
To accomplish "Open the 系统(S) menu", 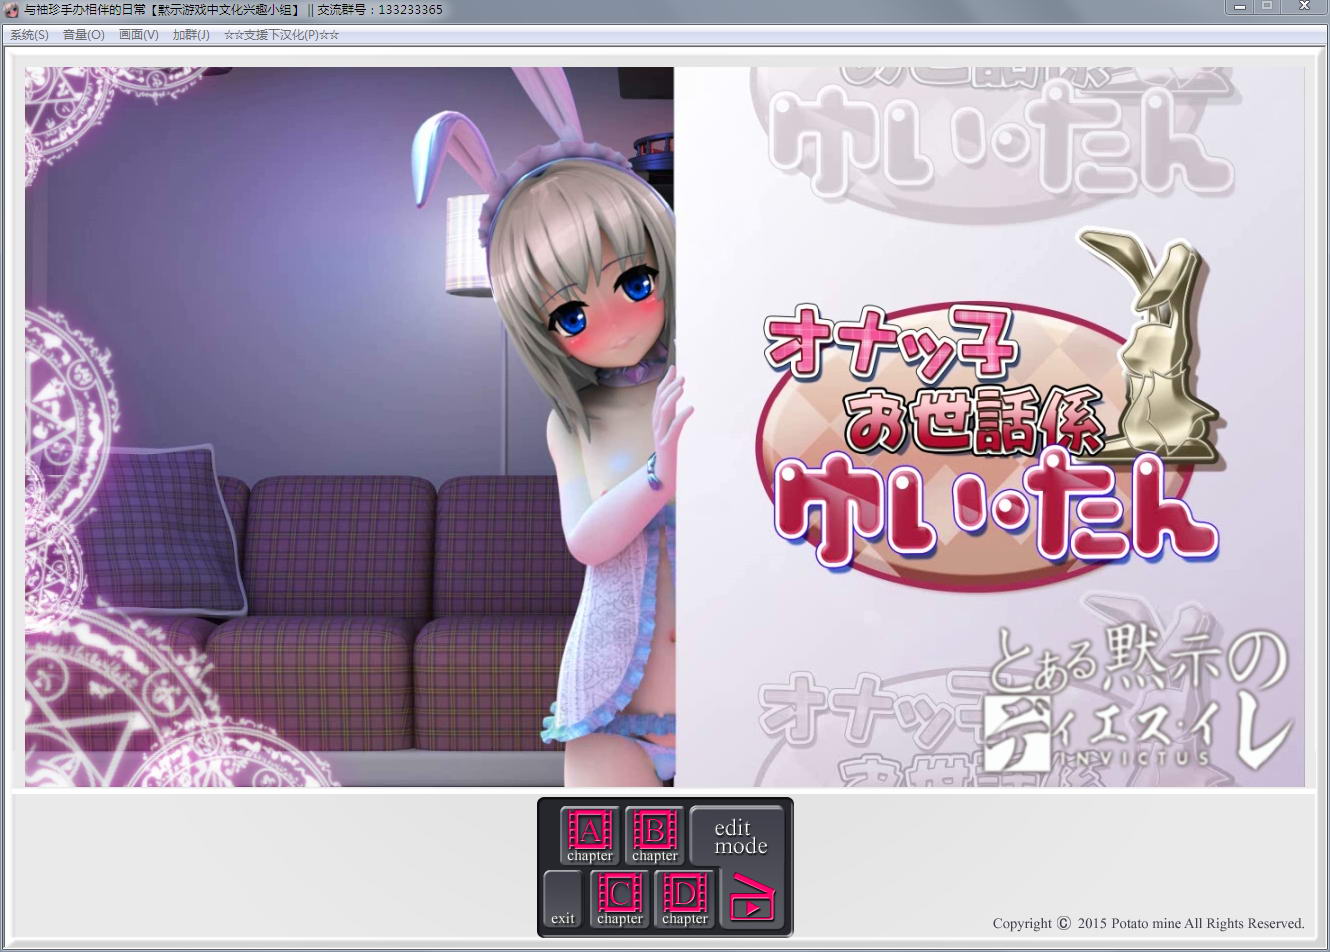I will click(x=29, y=35).
